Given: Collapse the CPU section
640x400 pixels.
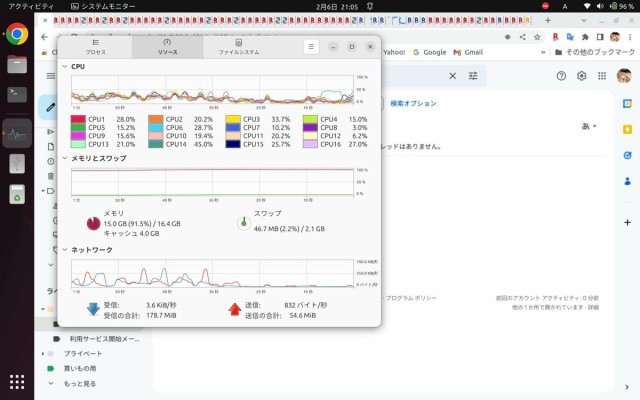Looking at the screenshot, I should click(65, 66).
